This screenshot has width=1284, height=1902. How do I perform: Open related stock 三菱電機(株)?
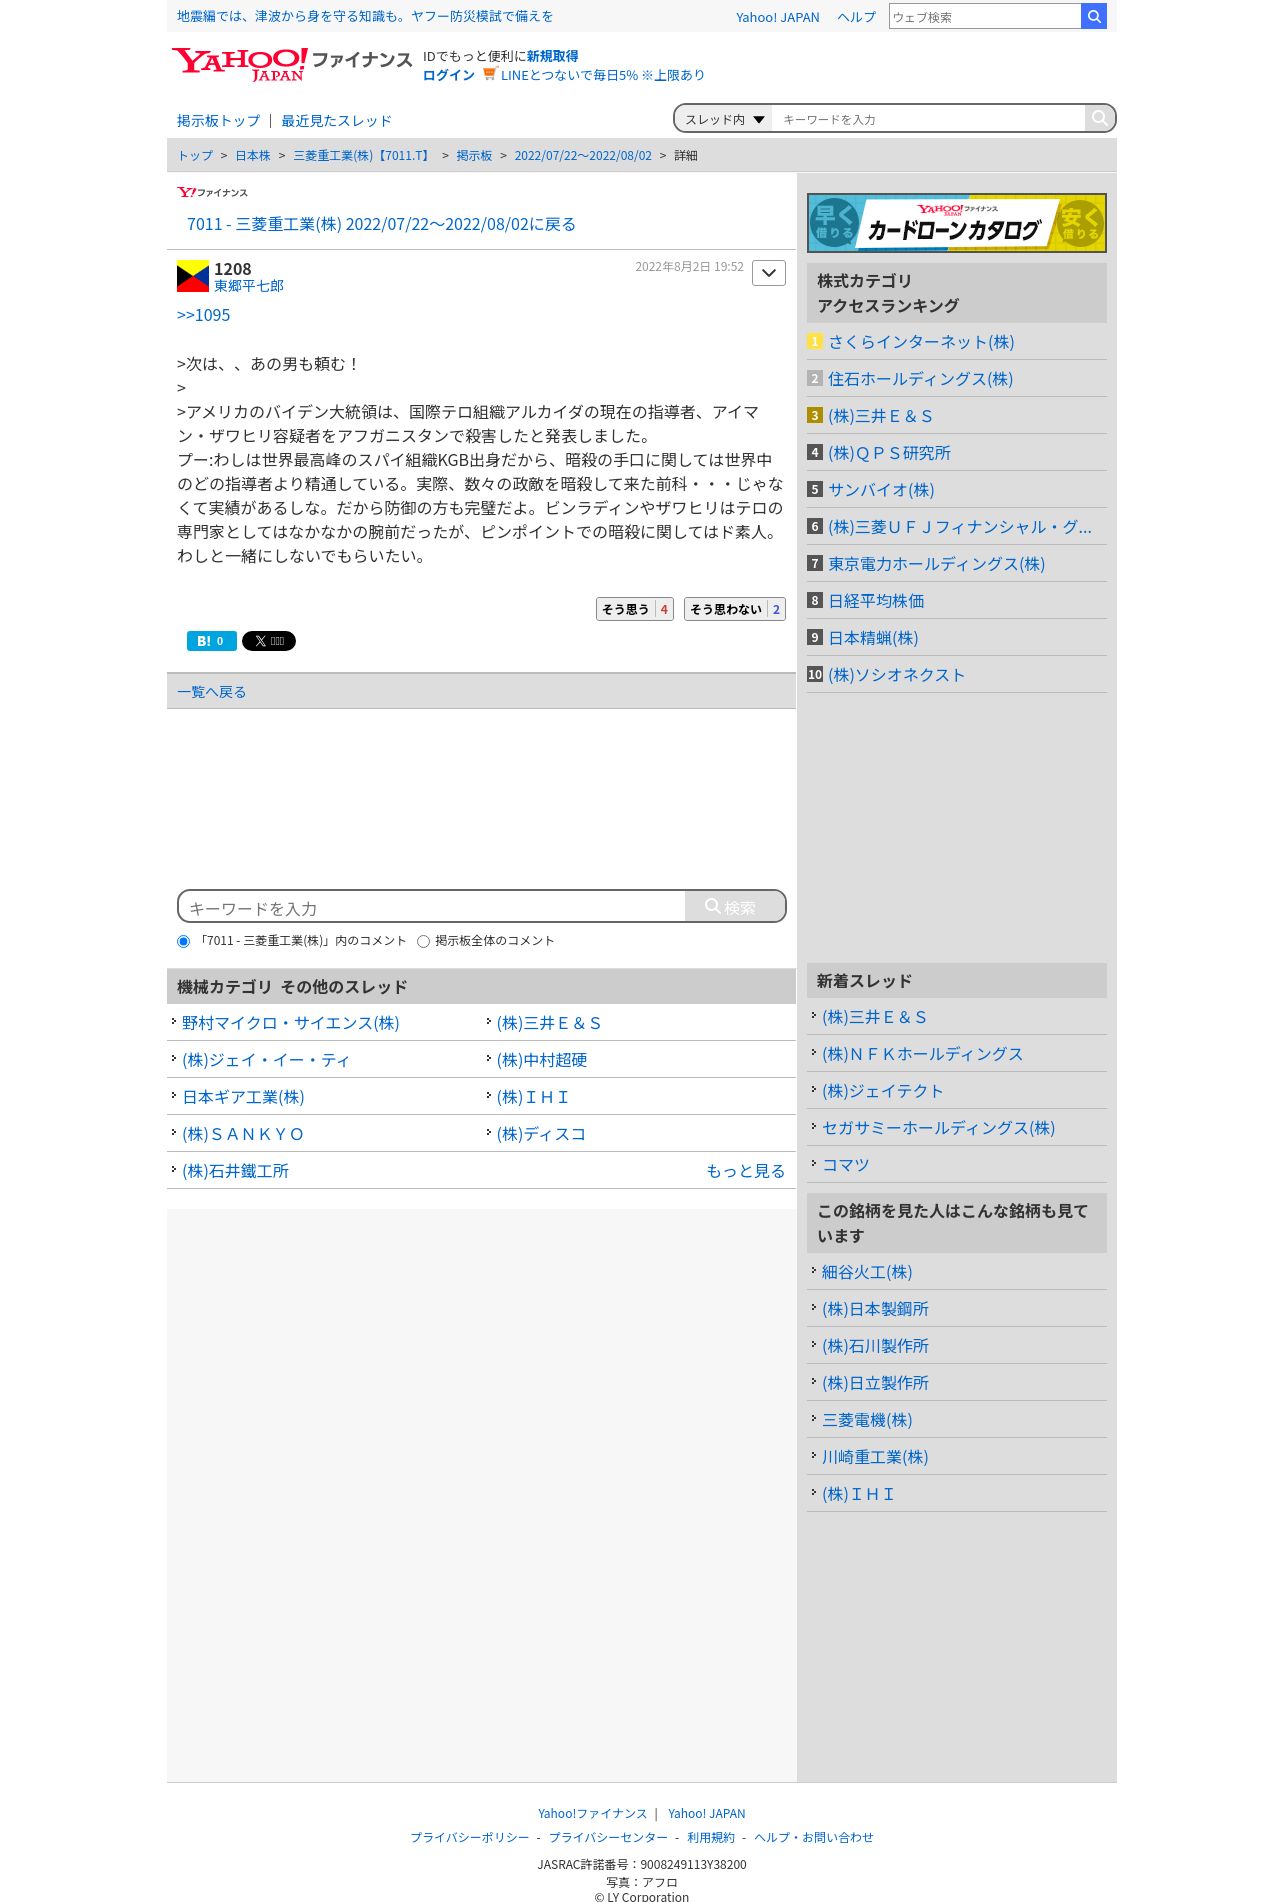pyautogui.click(x=867, y=1420)
